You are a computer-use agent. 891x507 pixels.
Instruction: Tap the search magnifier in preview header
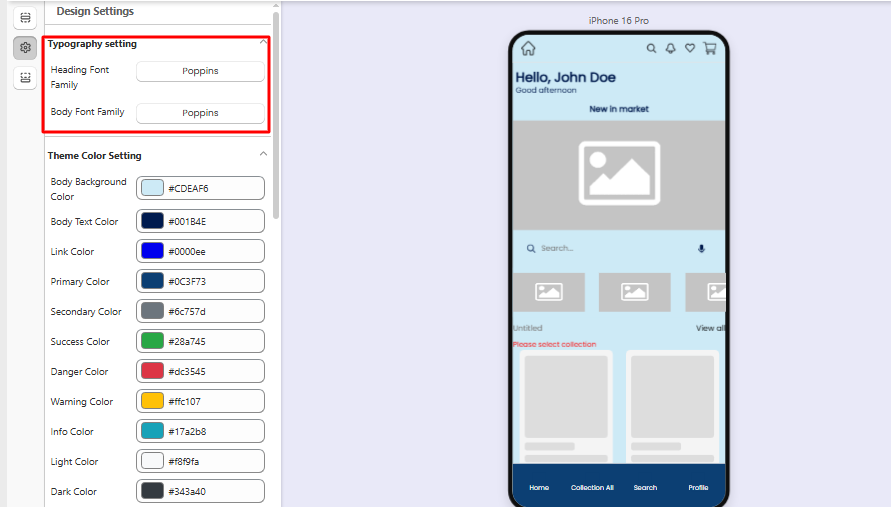(652, 48)
